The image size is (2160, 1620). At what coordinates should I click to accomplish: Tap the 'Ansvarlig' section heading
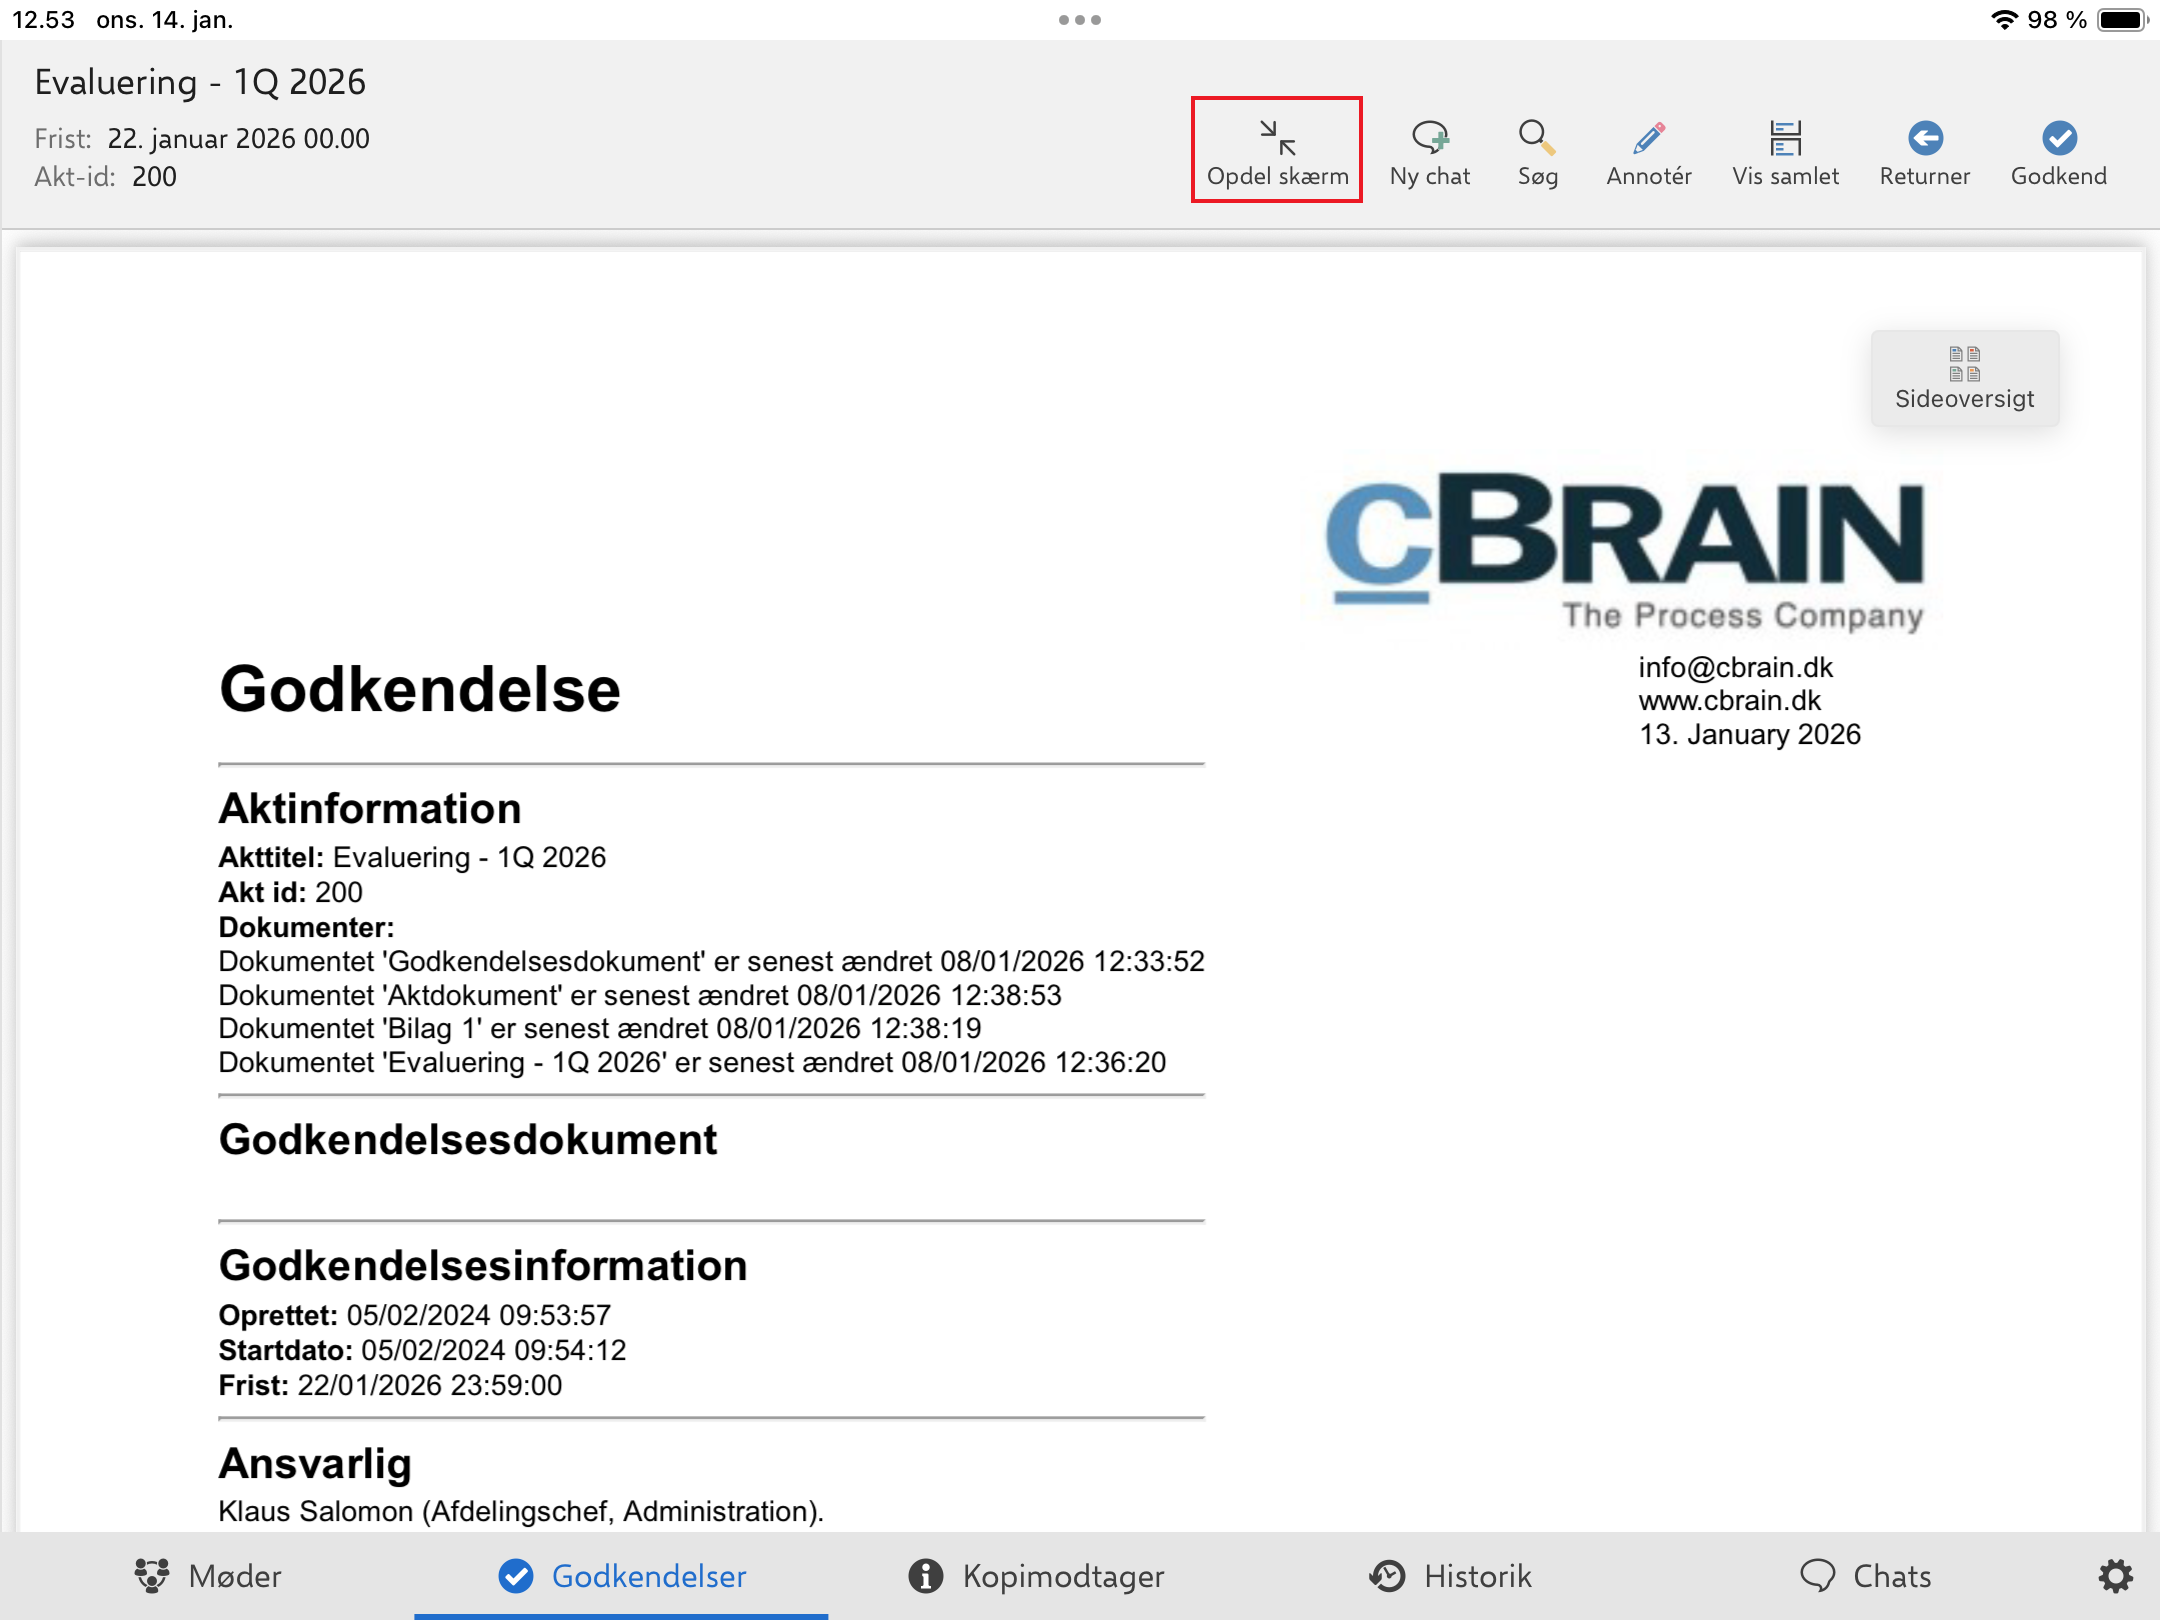315,1463
